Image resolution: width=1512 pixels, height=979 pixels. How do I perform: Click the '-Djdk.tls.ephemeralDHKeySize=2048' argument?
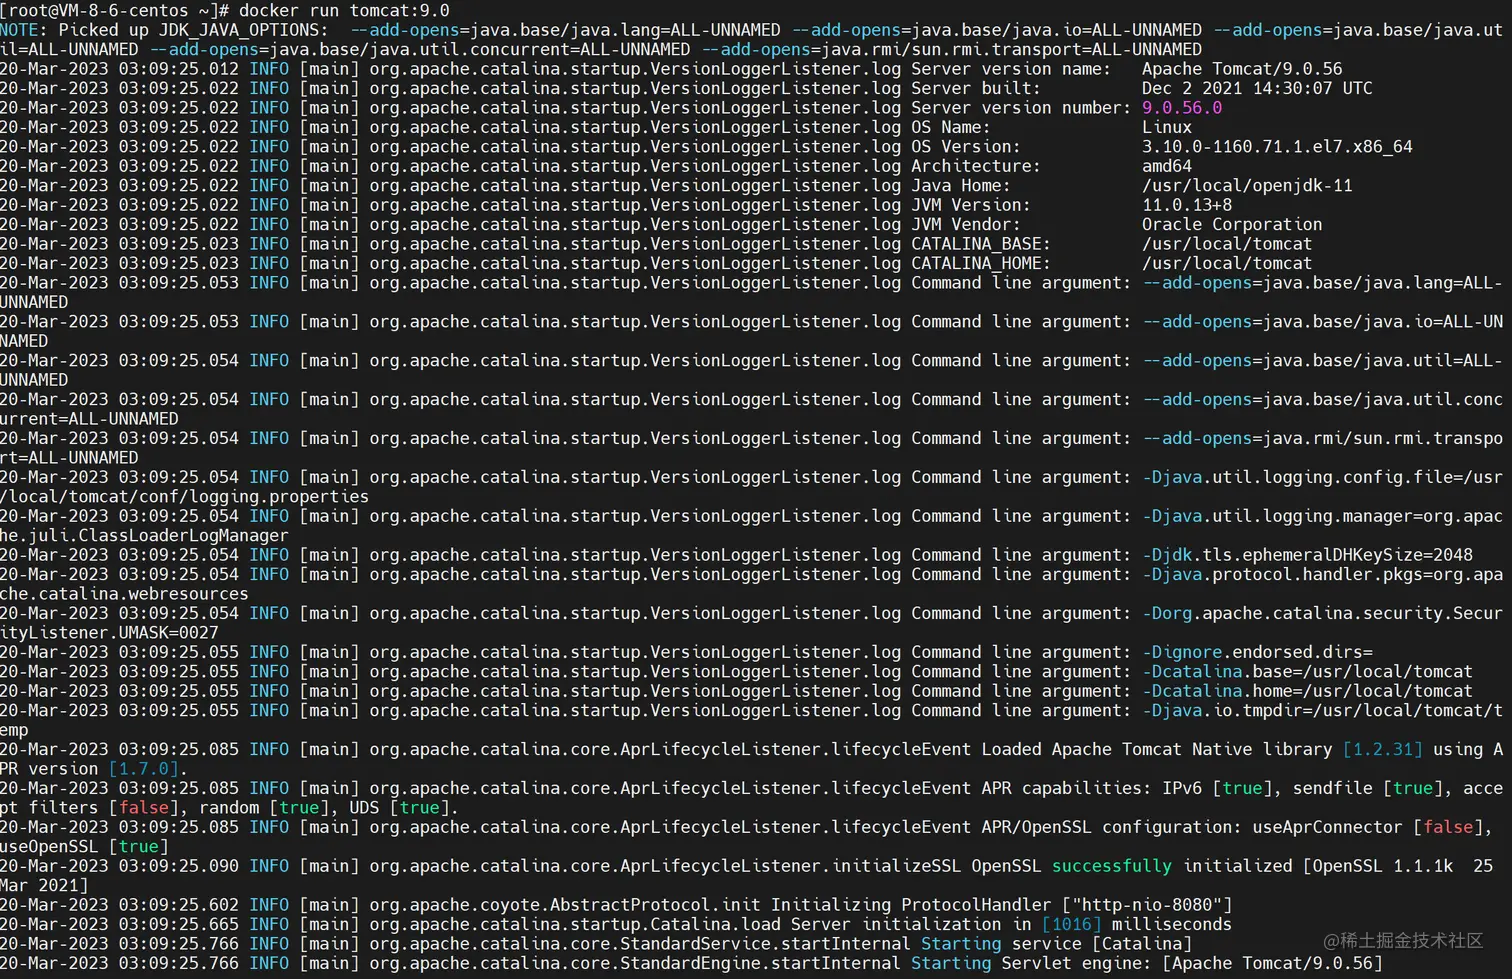[x=1307, y=555]
